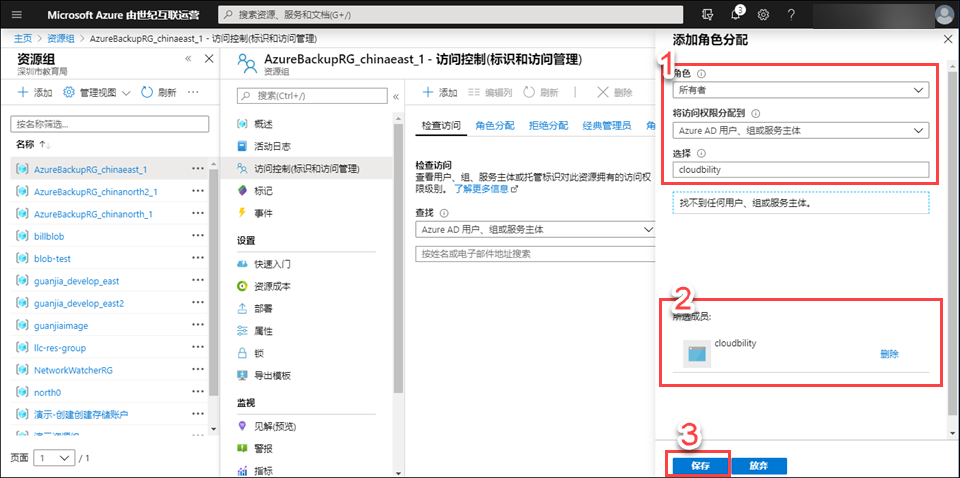Click the 保存 button
Viewport: 960px width, 478px height.
click(697, 466)
